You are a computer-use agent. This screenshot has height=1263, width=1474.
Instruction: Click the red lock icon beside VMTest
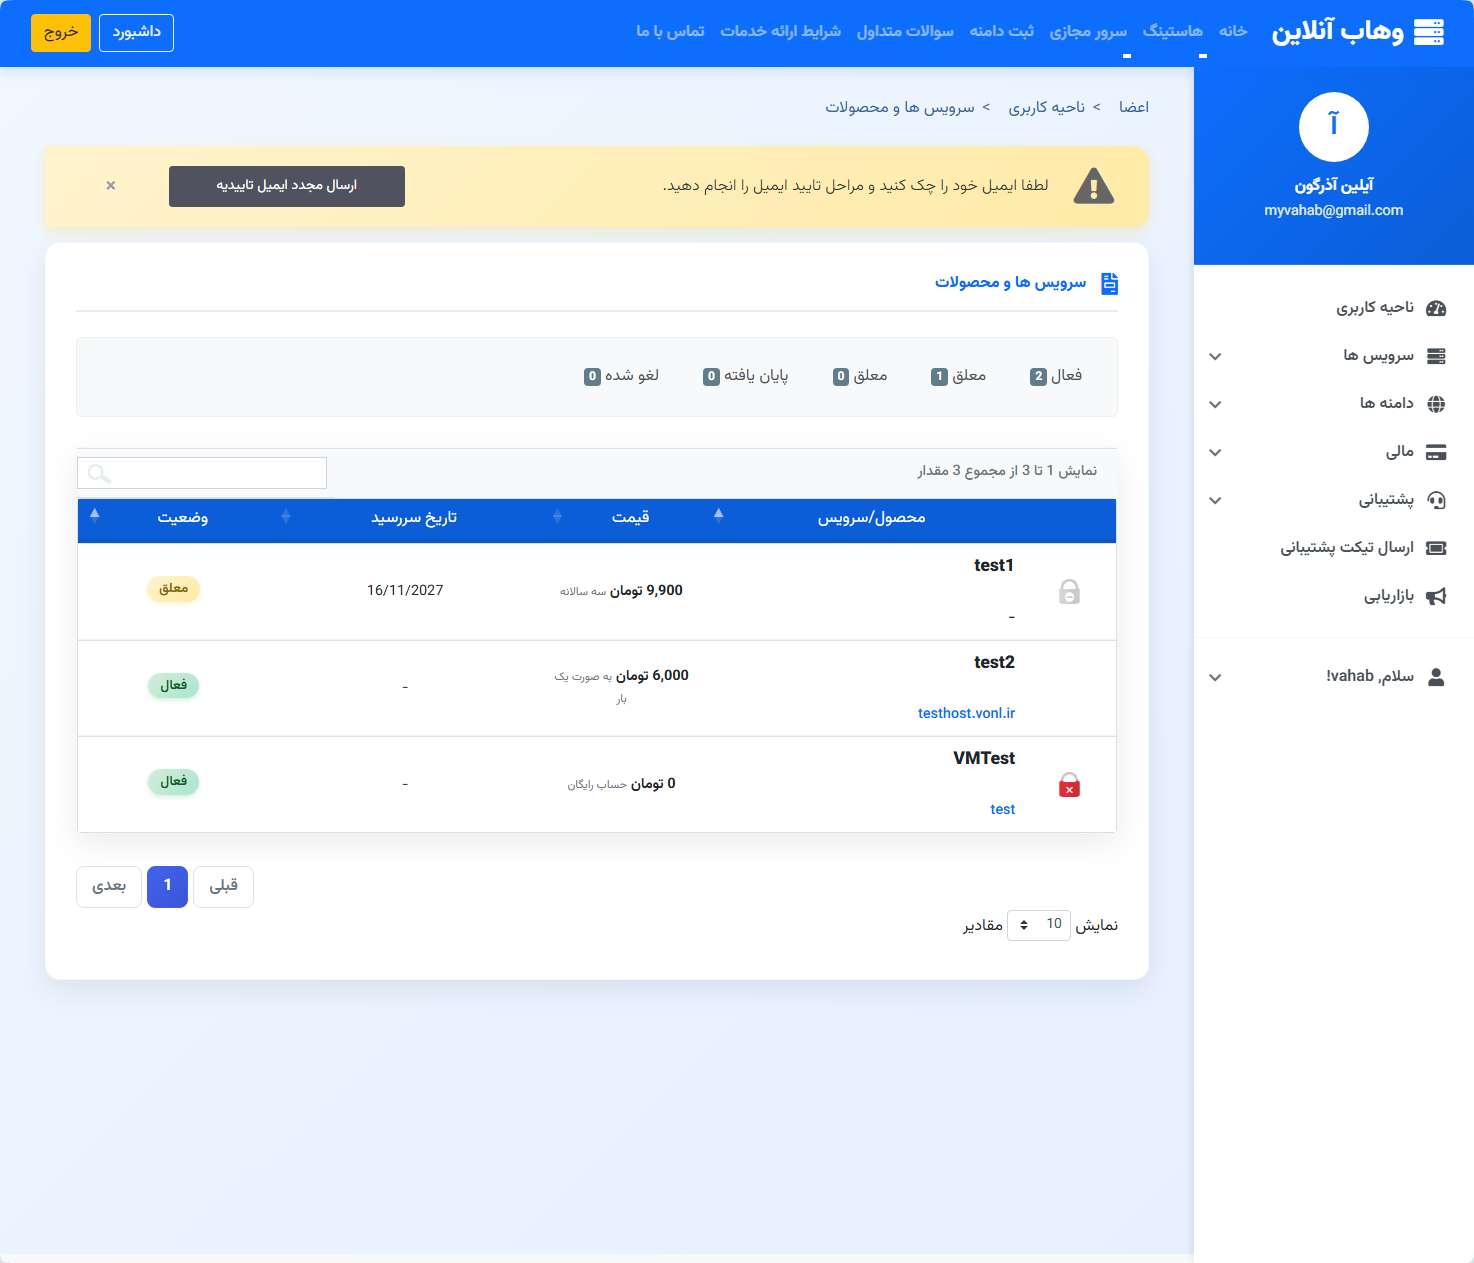point(1069,785)
